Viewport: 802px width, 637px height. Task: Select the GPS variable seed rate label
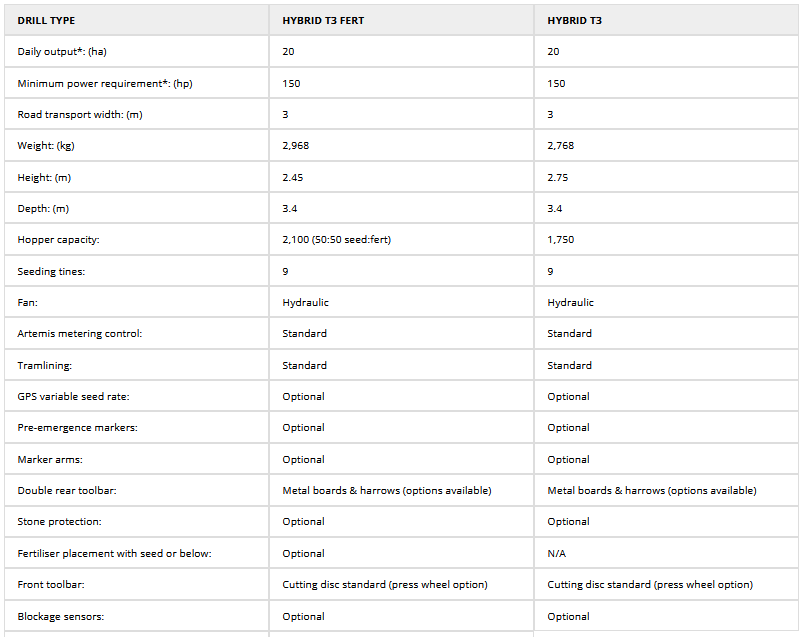coord(73,396)
